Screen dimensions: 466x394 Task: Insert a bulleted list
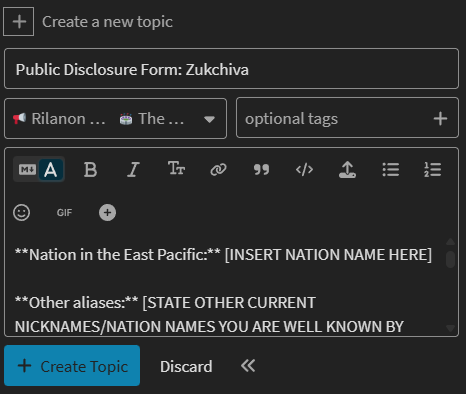390,170
